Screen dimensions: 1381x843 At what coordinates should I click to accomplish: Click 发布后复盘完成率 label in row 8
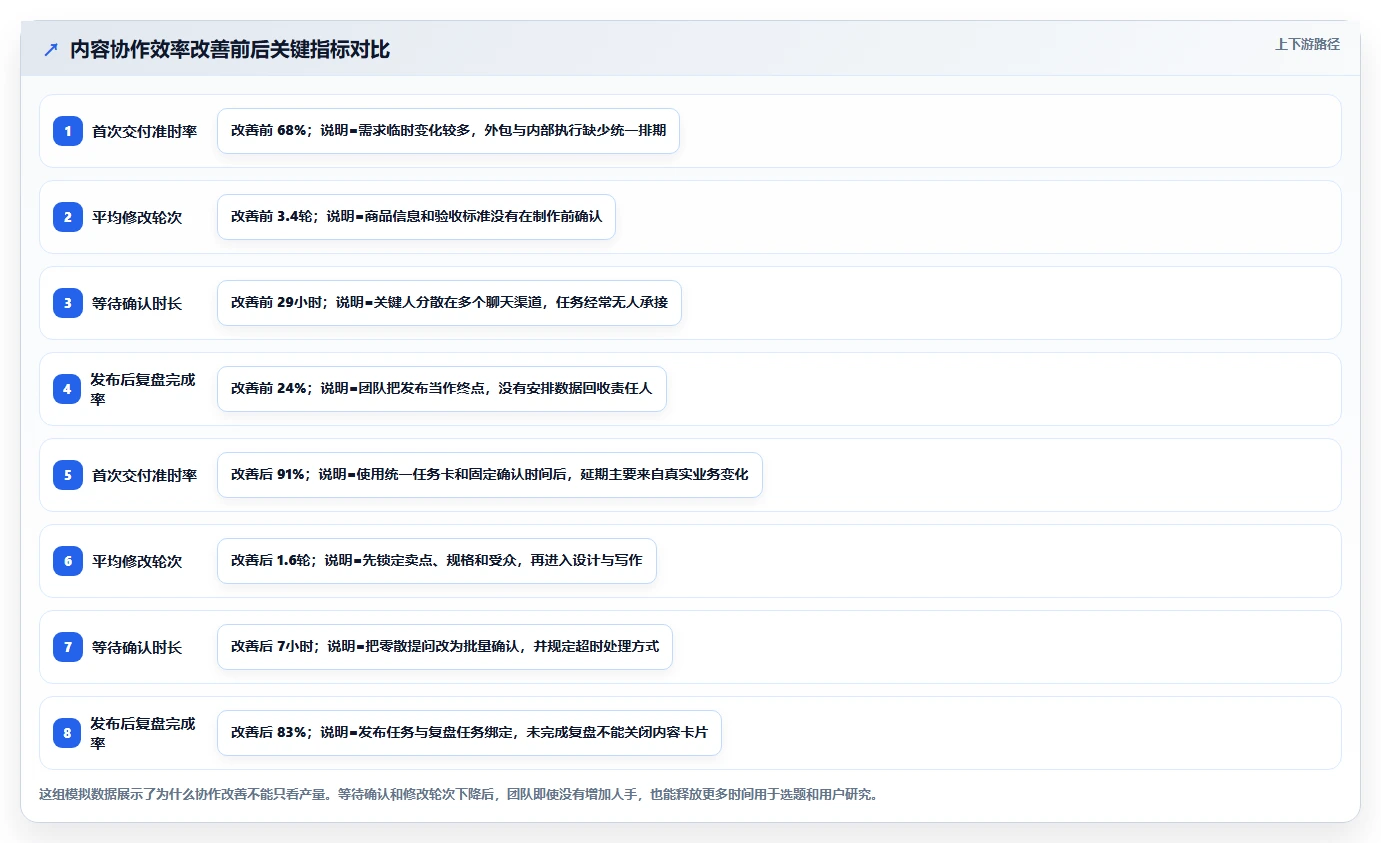tap(143, 733)
